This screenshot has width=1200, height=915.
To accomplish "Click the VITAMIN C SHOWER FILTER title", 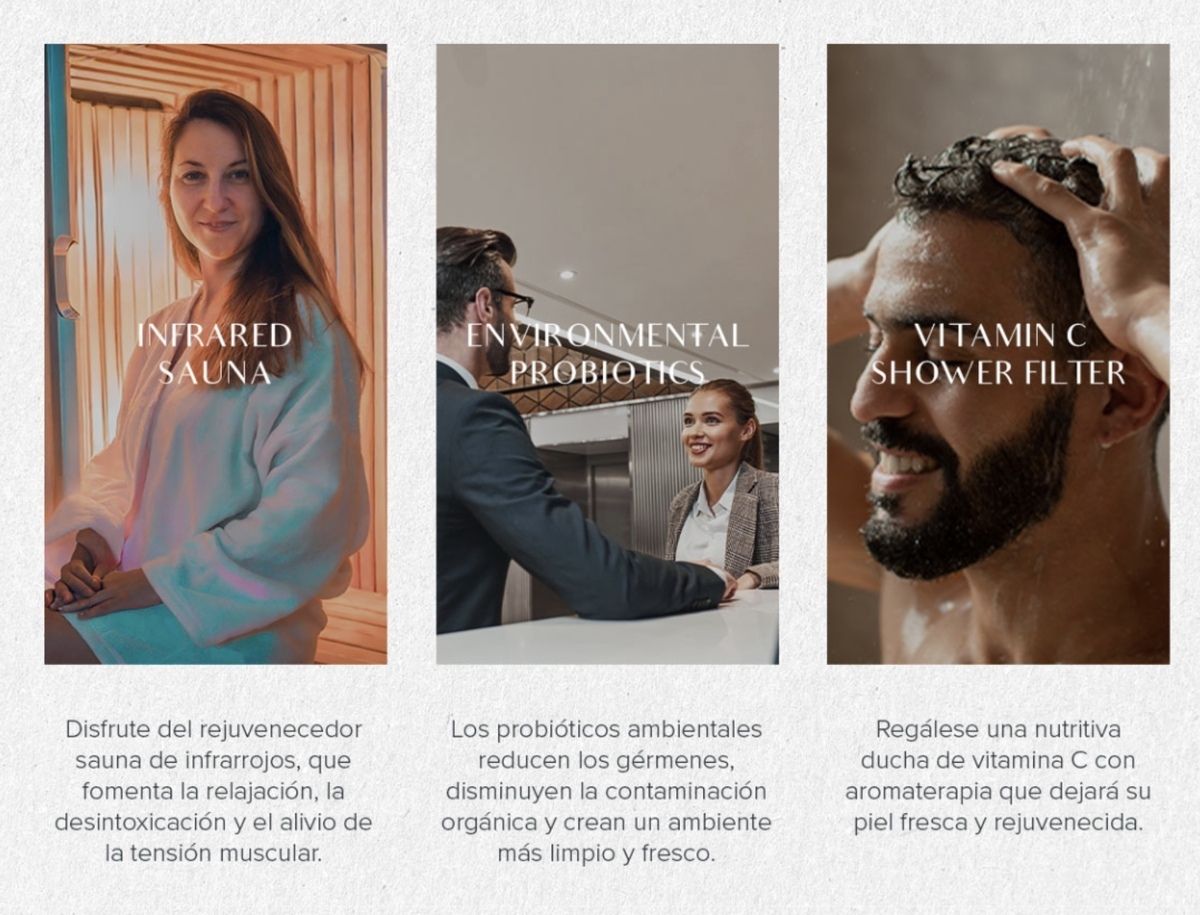I will pyautogui.click(x=998, y=353).
